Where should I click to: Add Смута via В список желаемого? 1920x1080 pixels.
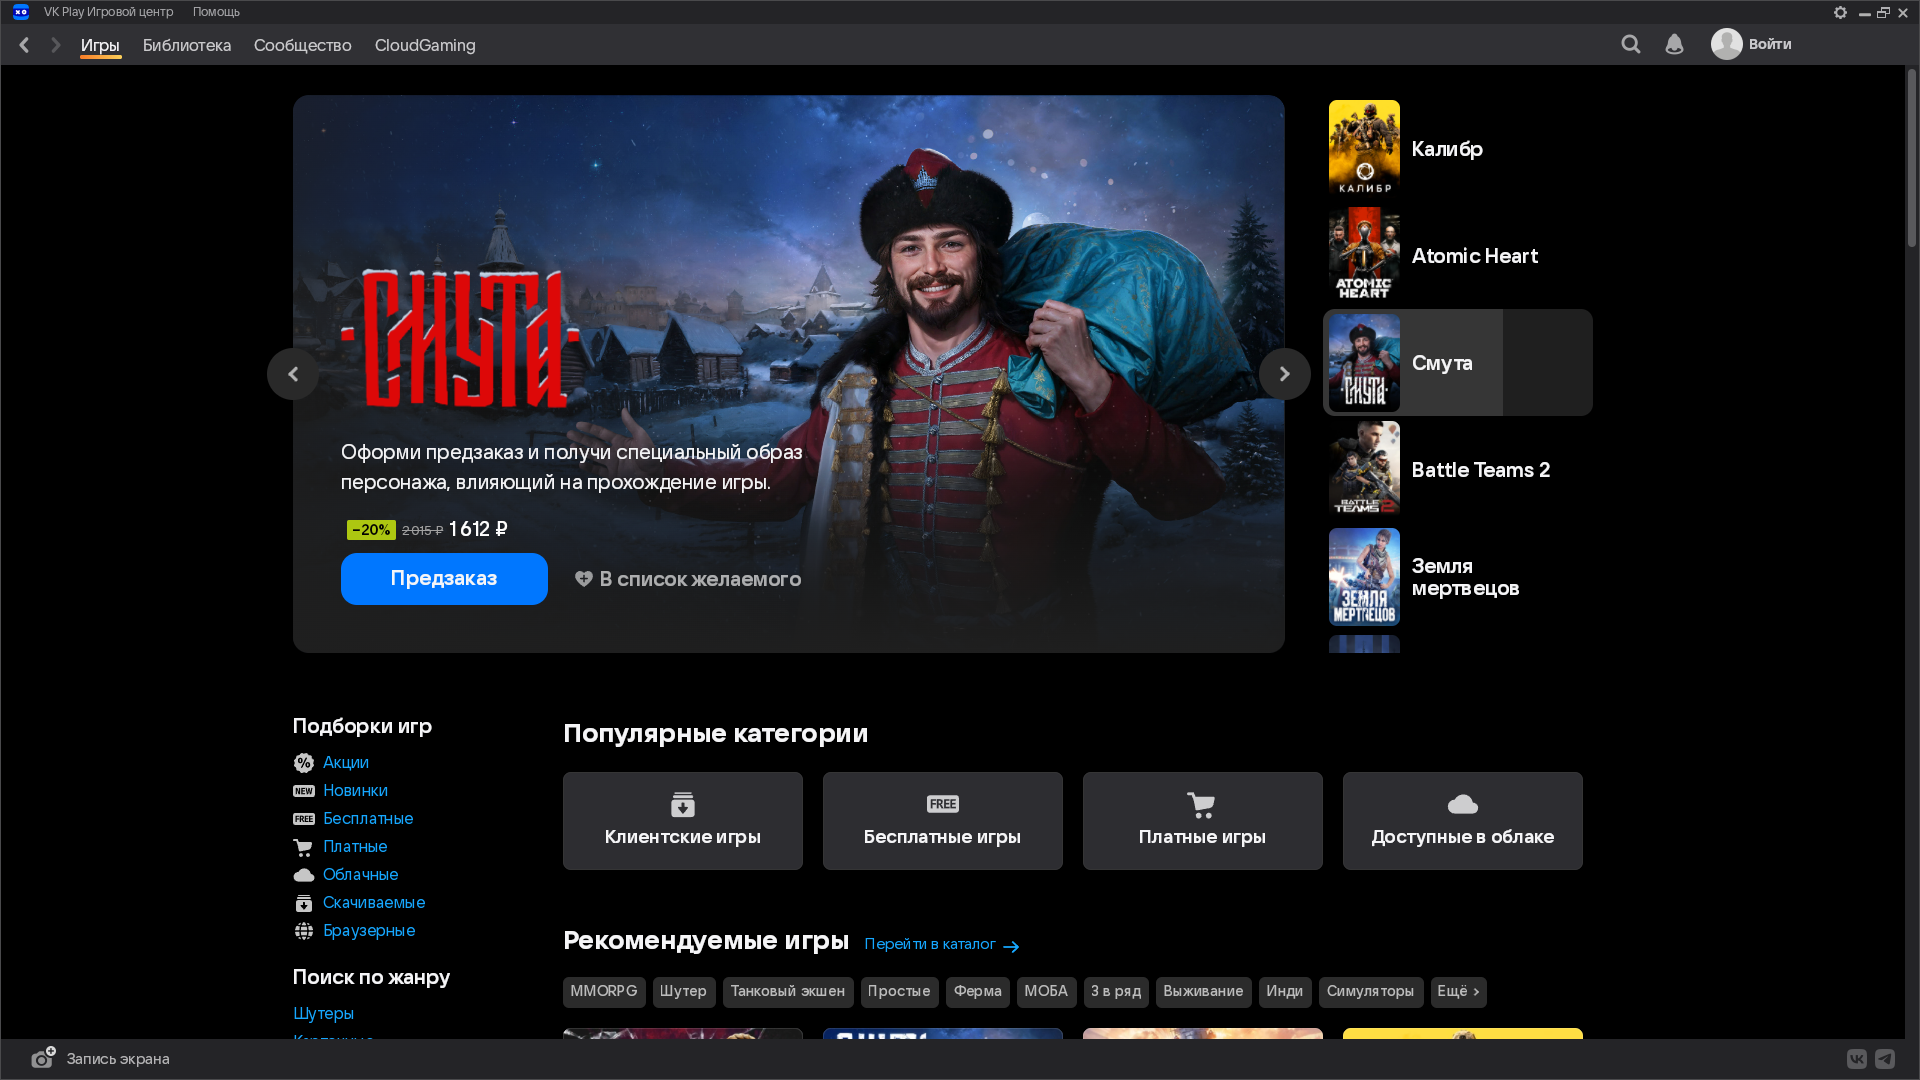tap(688, 579)
